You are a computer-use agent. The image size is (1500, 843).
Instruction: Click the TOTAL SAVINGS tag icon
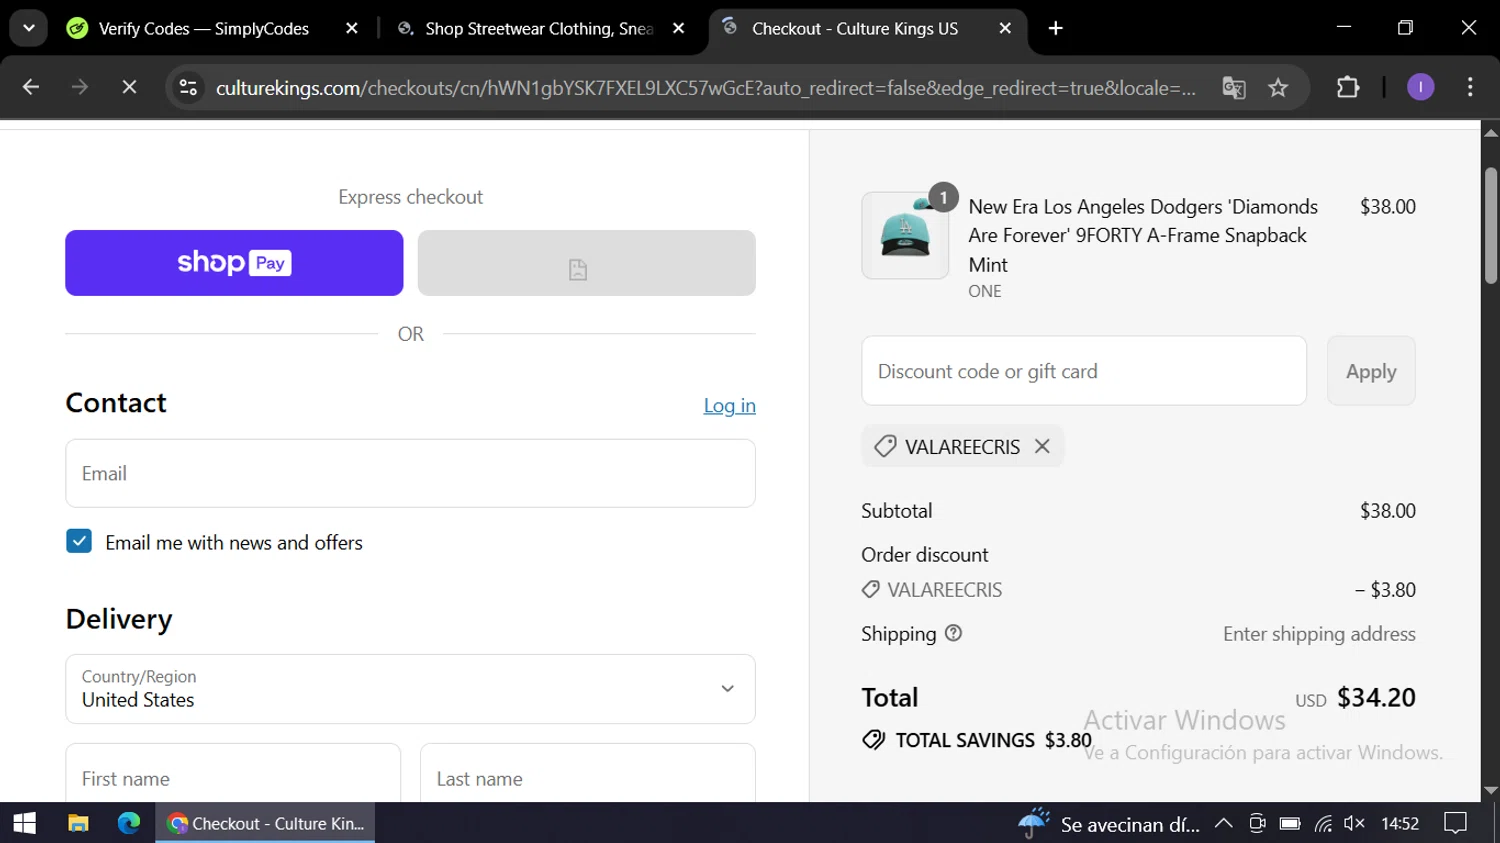[x=874, y=740]
